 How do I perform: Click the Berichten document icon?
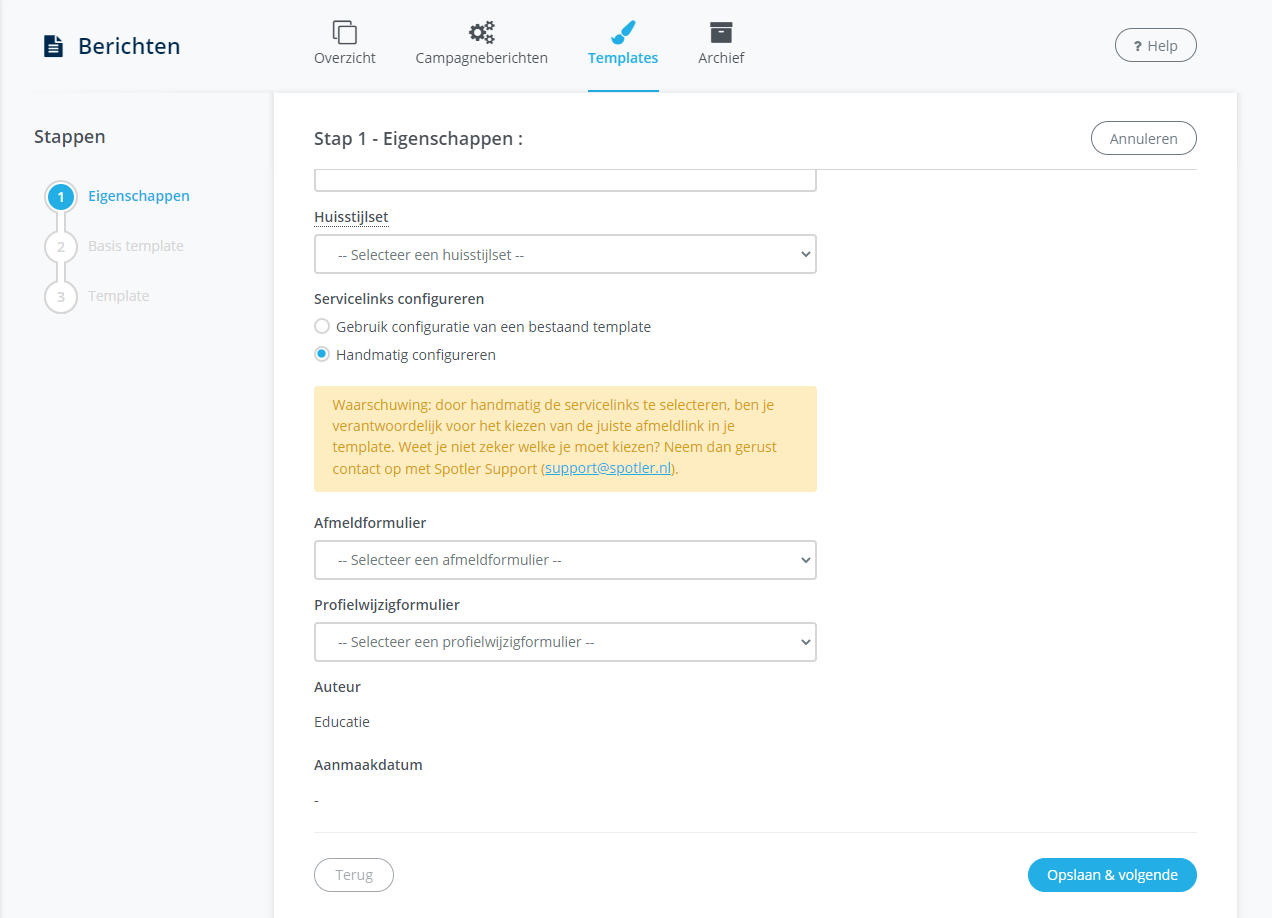point(53,46)
